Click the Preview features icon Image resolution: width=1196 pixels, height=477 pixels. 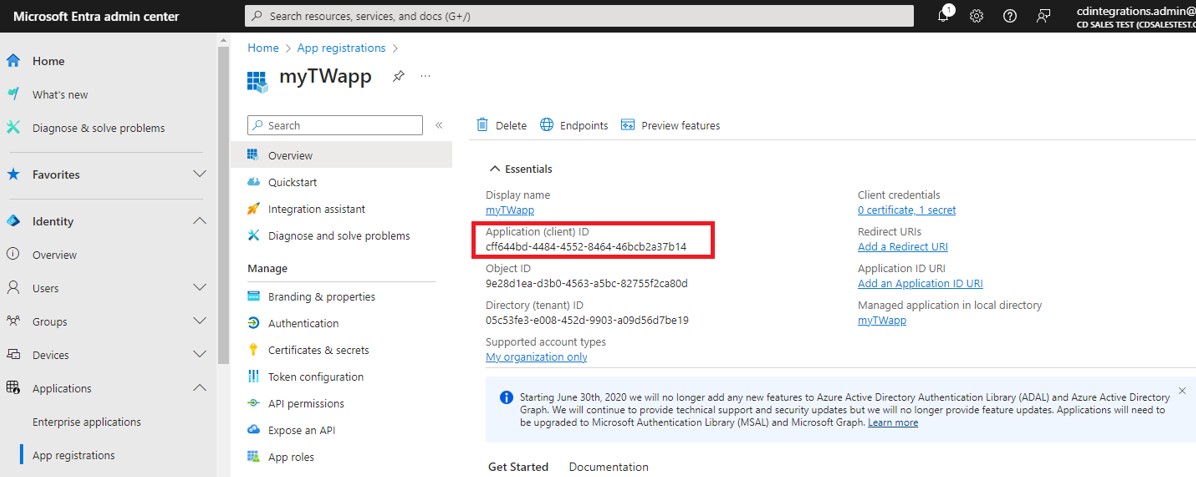pos(628,125)
